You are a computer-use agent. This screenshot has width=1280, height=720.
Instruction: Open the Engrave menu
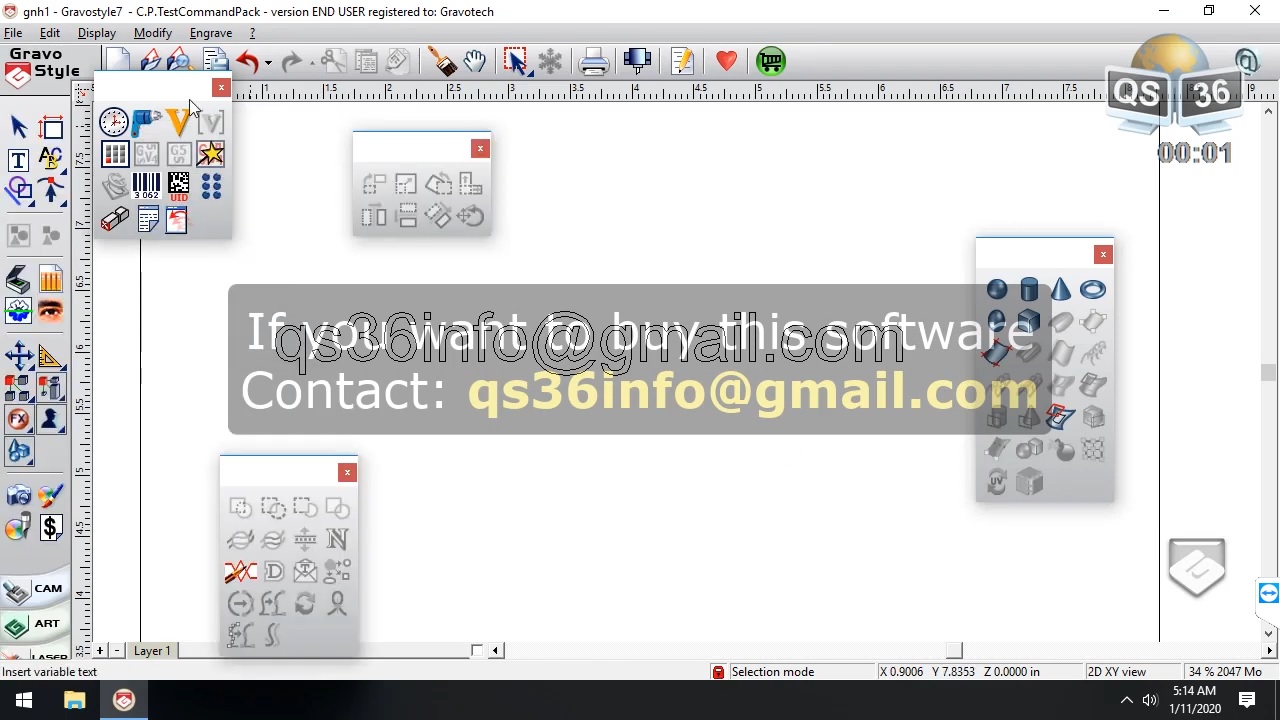point(211,33)
